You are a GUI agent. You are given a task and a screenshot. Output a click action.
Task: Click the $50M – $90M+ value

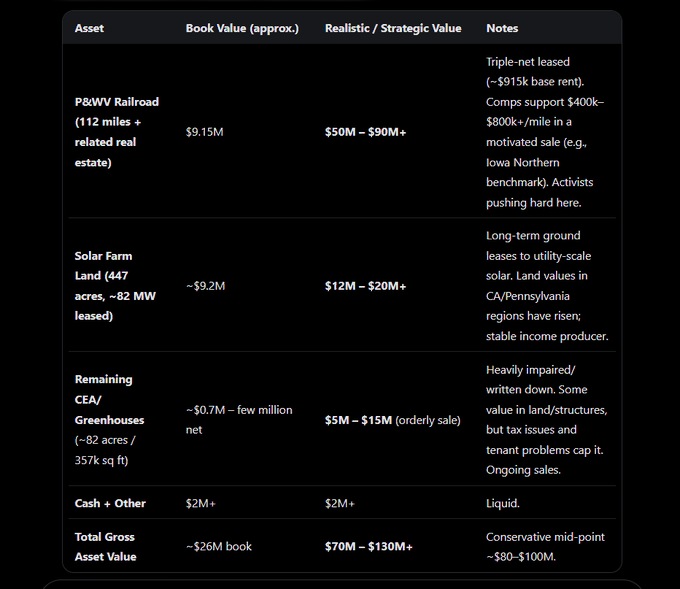366,132
